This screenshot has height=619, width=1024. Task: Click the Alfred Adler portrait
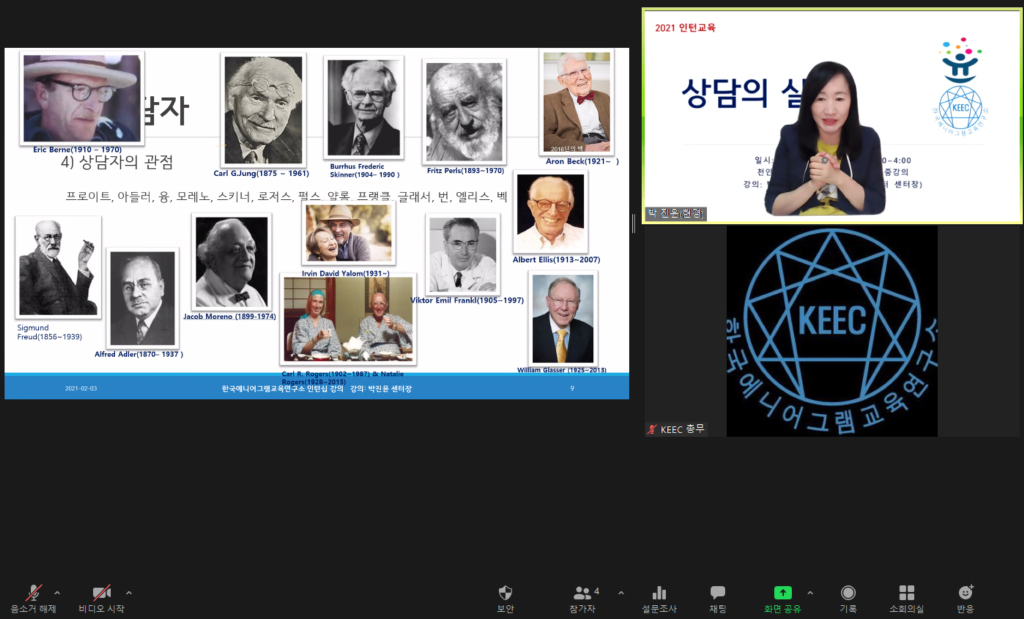142,298
